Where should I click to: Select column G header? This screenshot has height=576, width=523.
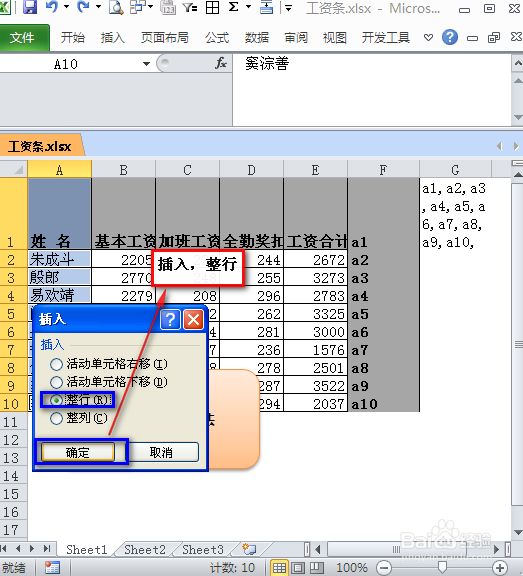[x=455, y=170]
